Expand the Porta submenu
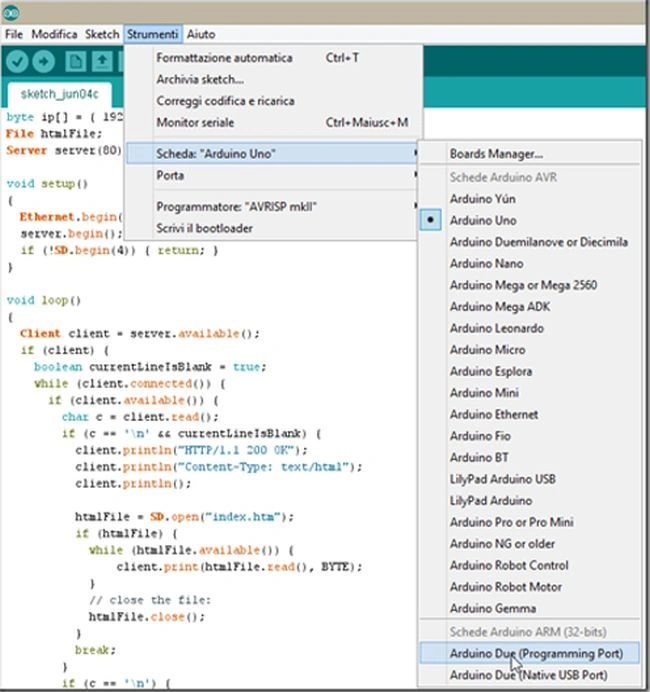Image resolution: width=650 pixels, height=692 pixels. click(272, 175)
